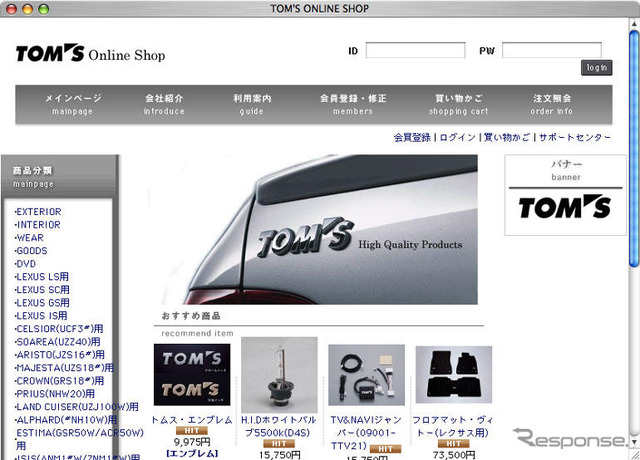Close the window with red button

click(11, 9)
